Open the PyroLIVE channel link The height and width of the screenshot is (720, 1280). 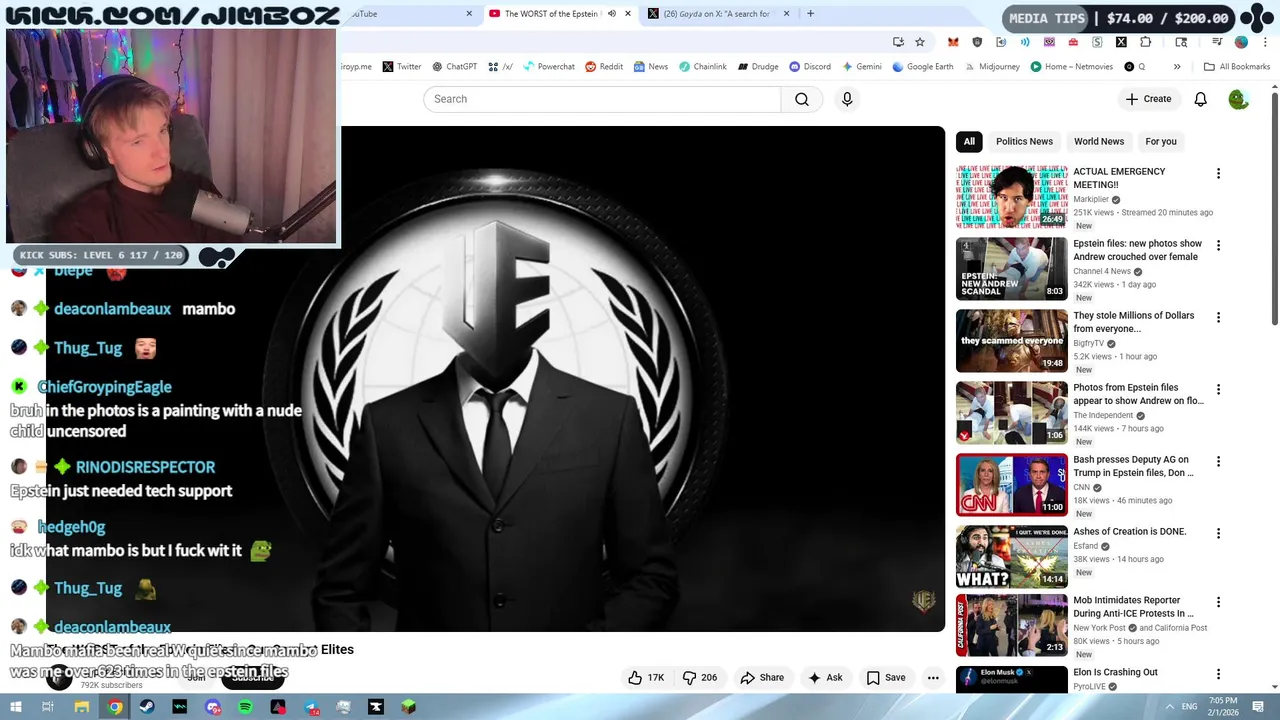[x=1091, y=687]
